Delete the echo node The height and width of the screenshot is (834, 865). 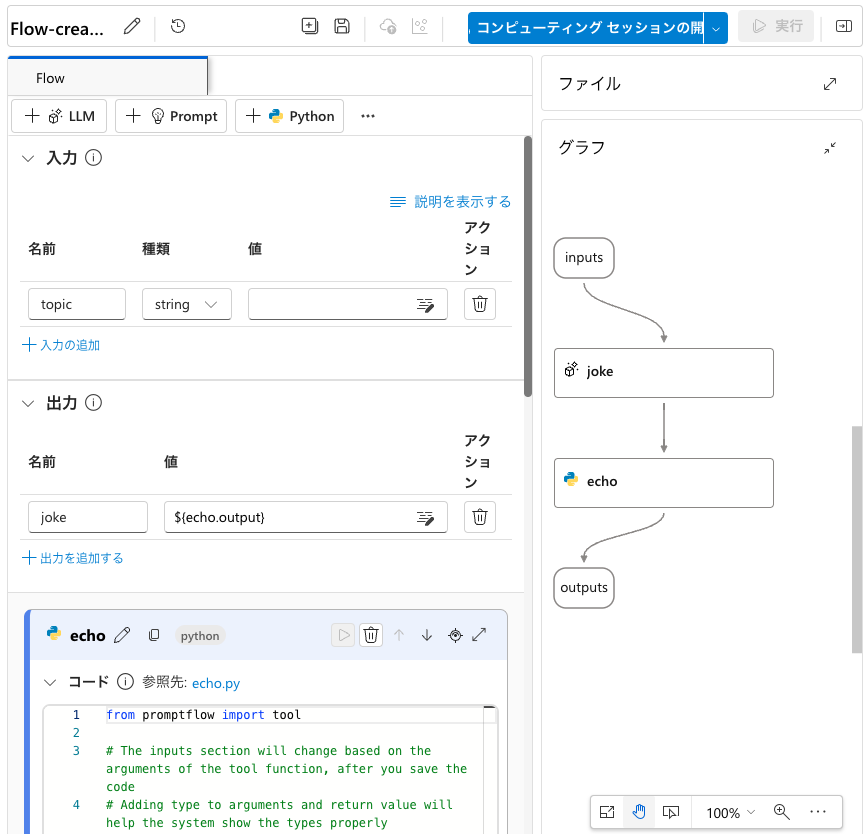tap(371, 635)
